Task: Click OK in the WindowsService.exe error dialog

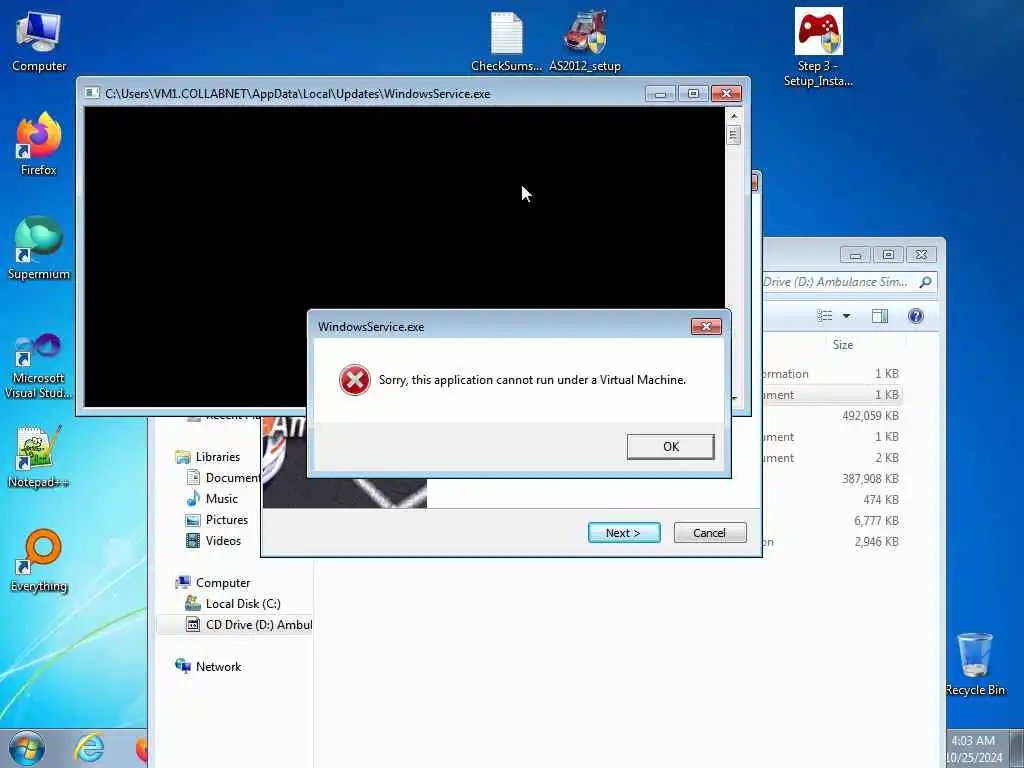Action: tap(671, 447)
